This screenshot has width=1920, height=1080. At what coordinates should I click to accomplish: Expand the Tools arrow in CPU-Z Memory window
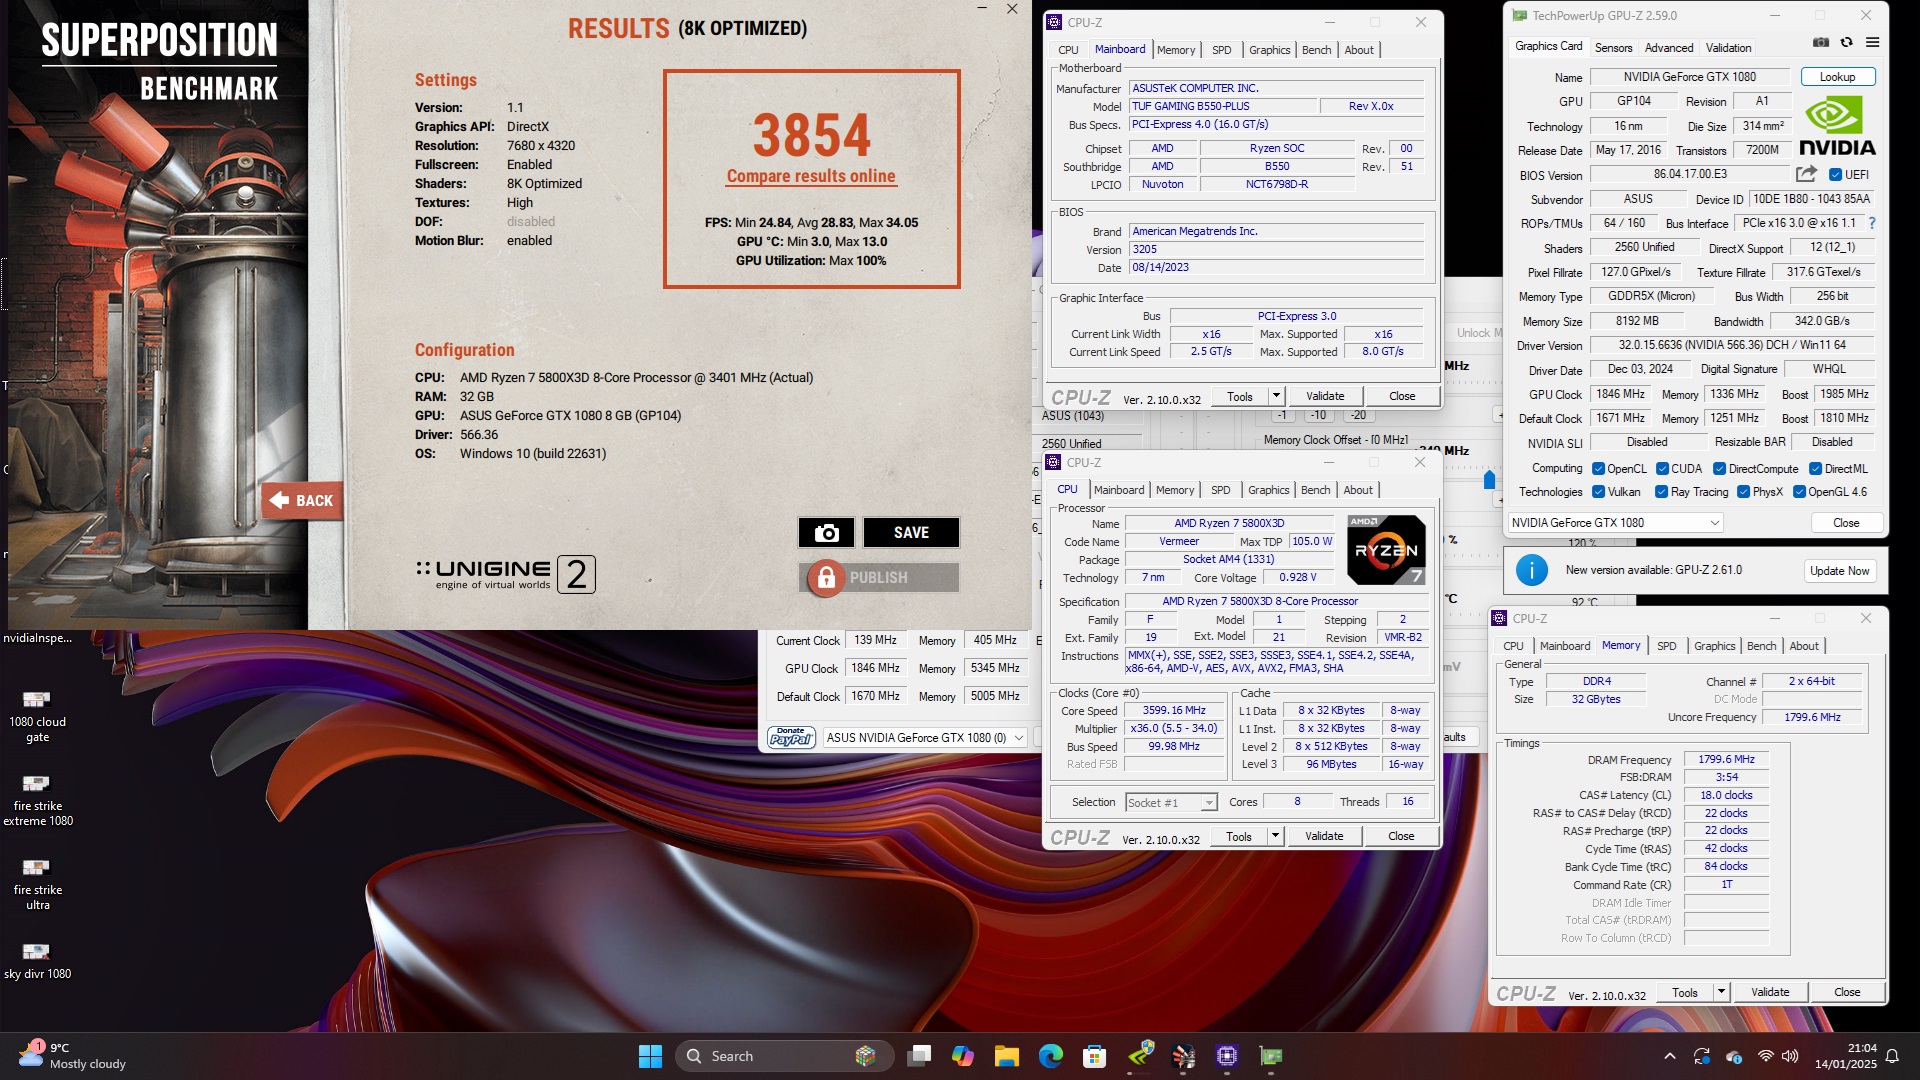click(x=1720, y=992)
